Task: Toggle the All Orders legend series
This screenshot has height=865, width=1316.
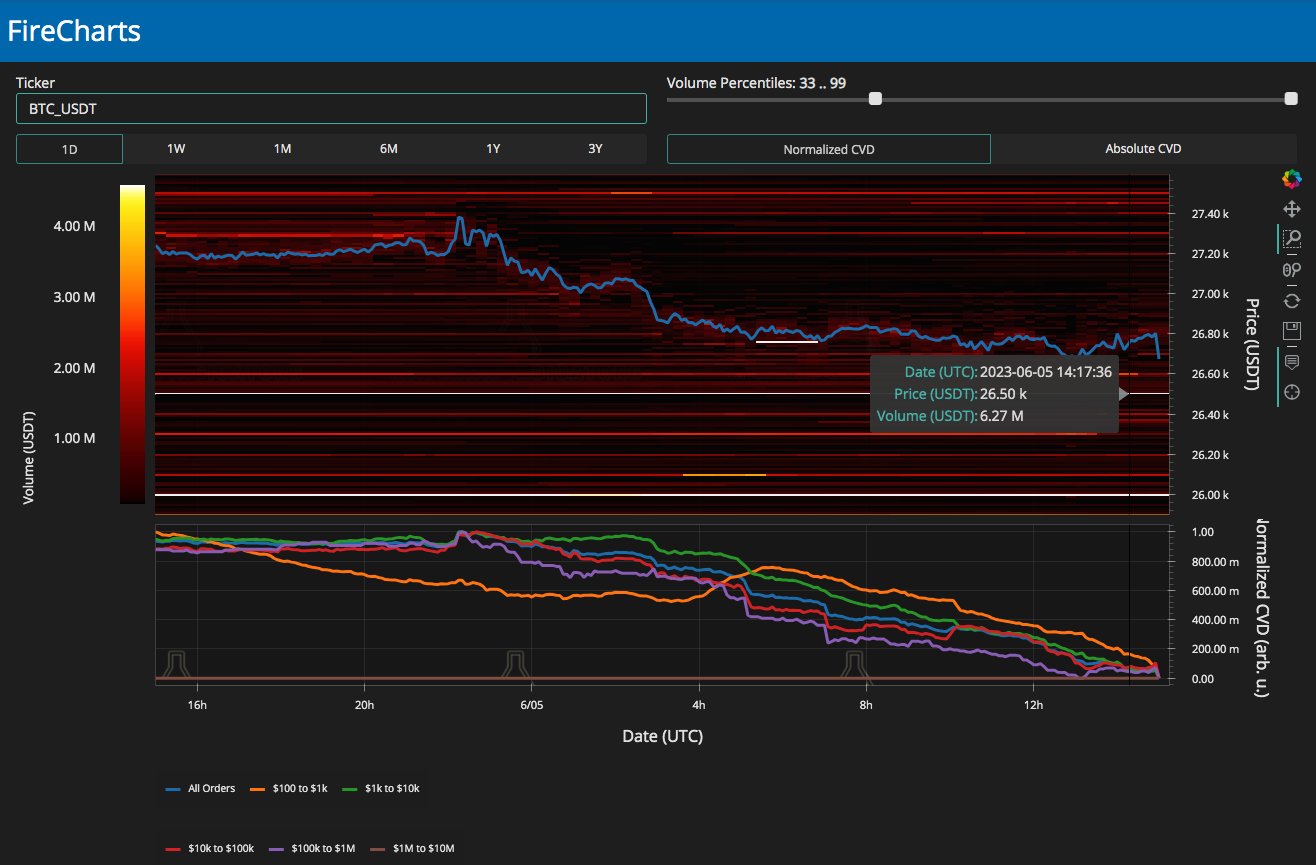Action: tap(201, 789)
